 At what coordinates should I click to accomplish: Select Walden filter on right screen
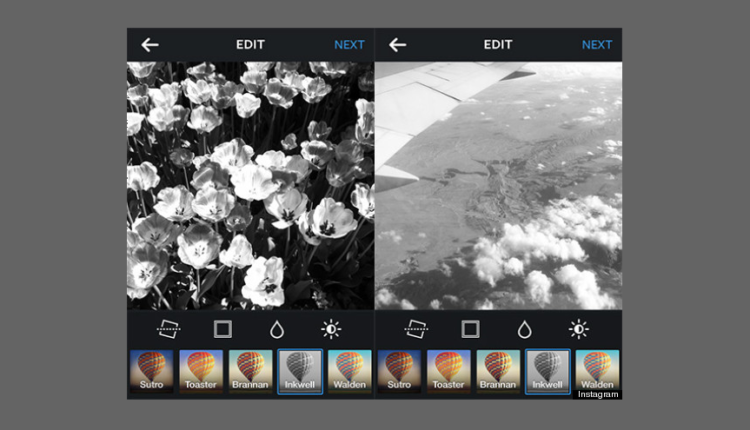597,371
